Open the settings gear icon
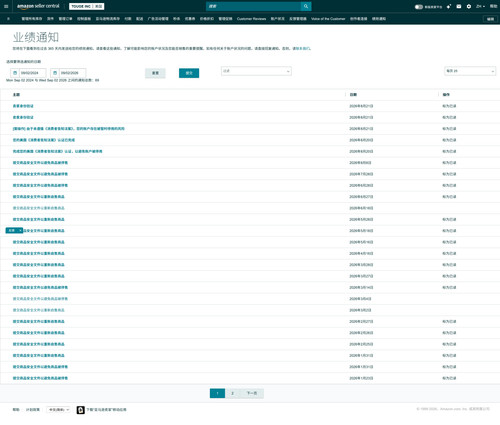The width and height of the screenshot is (500, 425). click(x=469, y=6)
